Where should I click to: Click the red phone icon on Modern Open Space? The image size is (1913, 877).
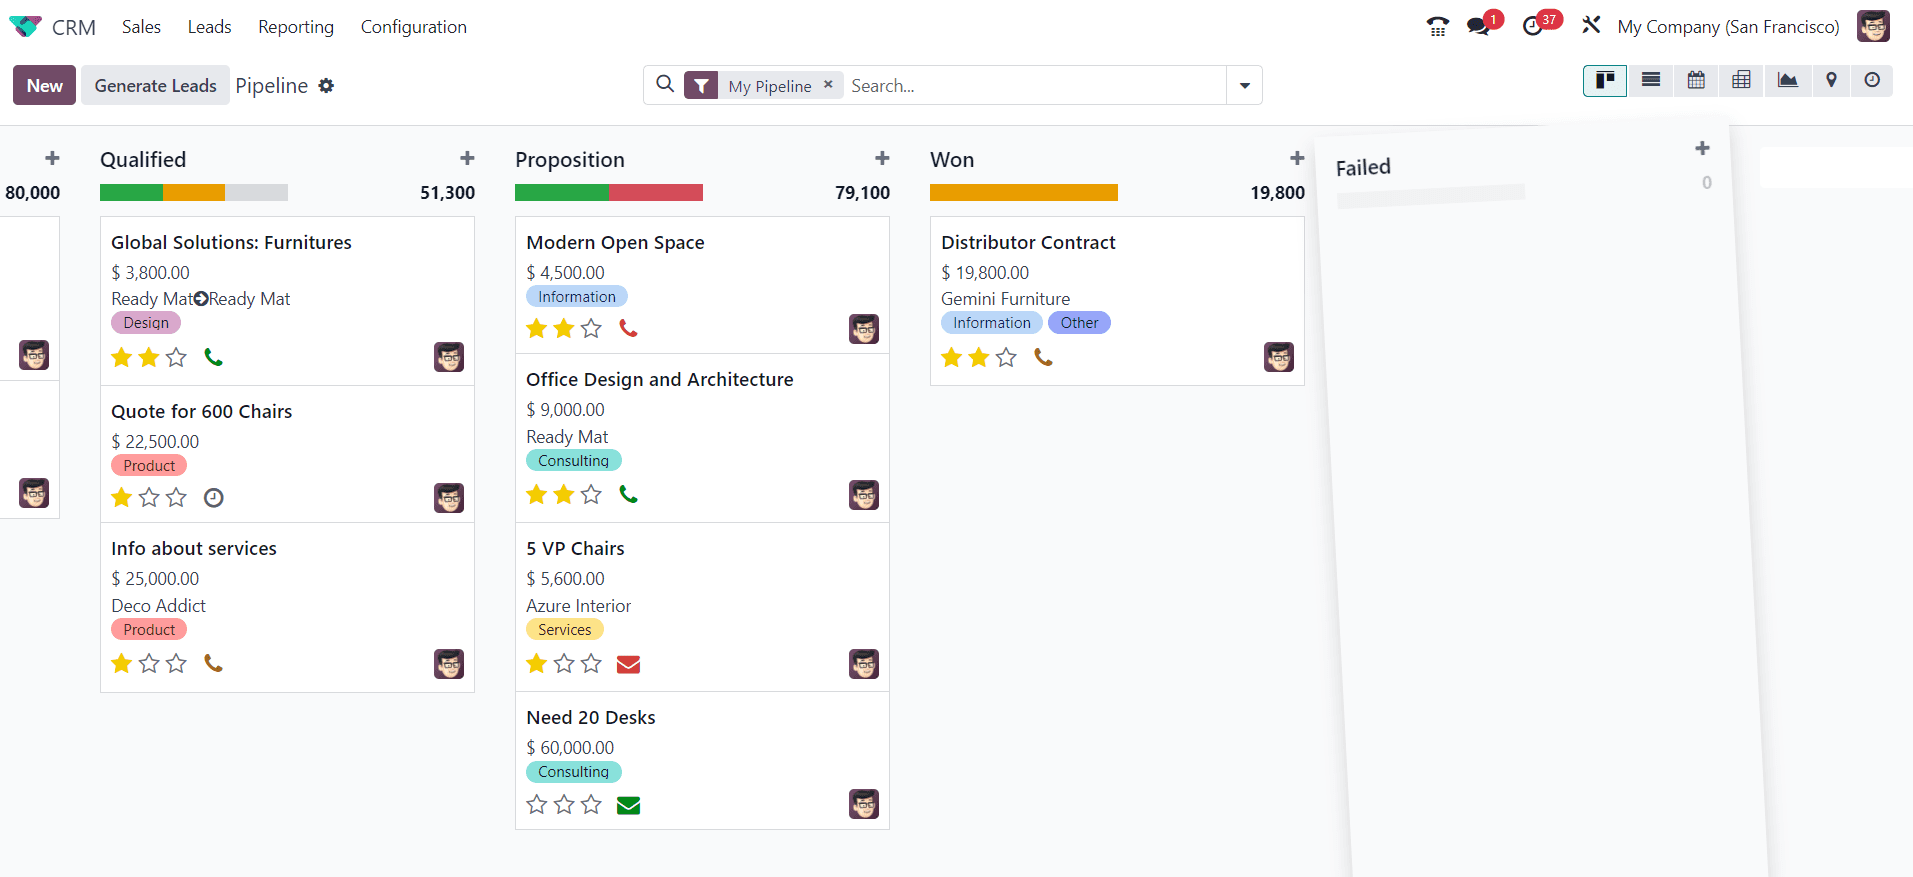(x=628, y=328)
